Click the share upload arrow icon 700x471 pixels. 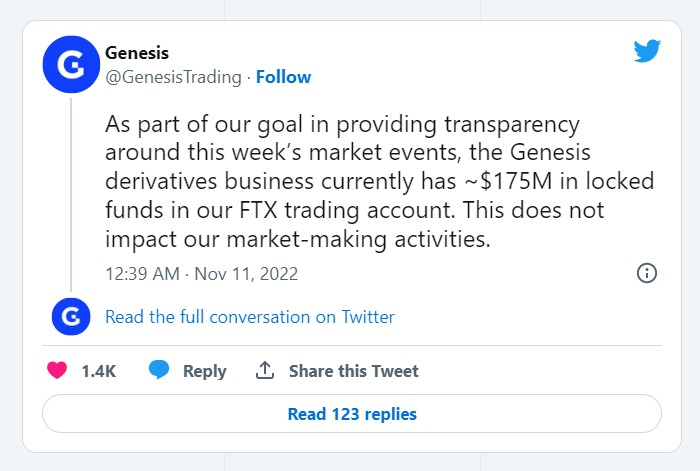[x=265, y=370]
